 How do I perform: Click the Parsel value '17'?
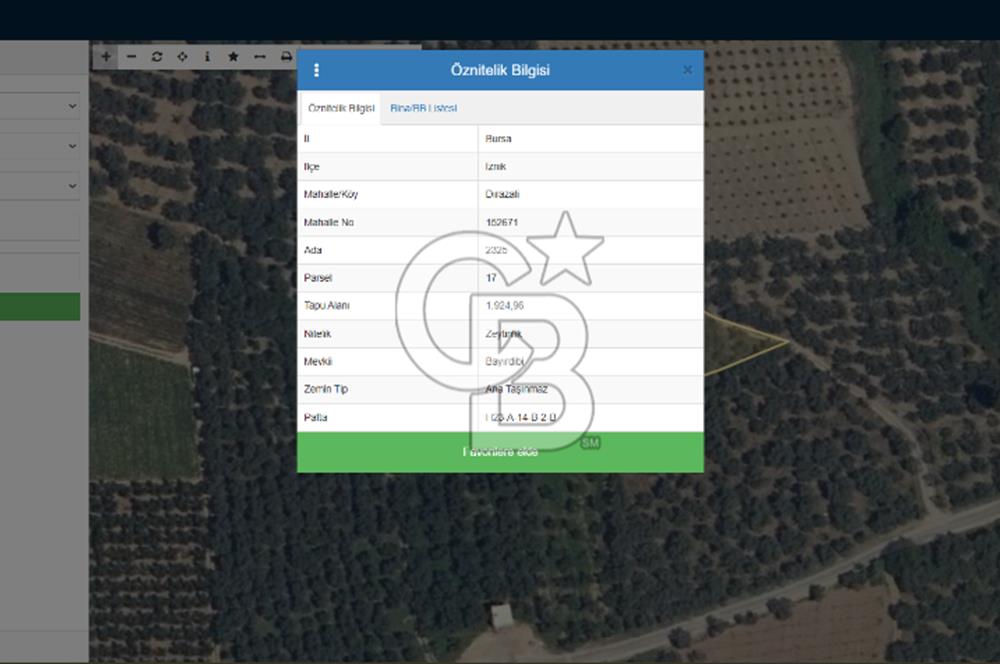(491, 278)
